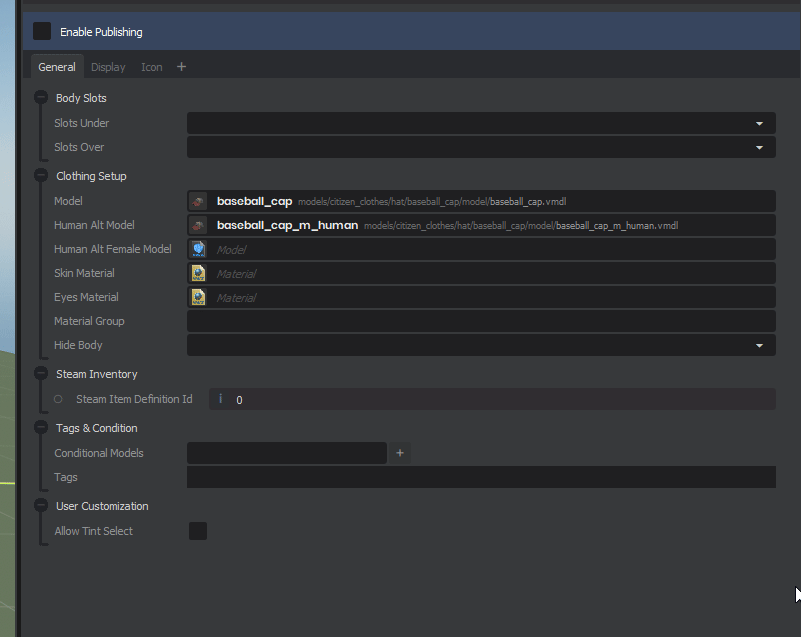
Task: Click the baseball_cap_m_human model thumbnail icon
Action: 198,225
